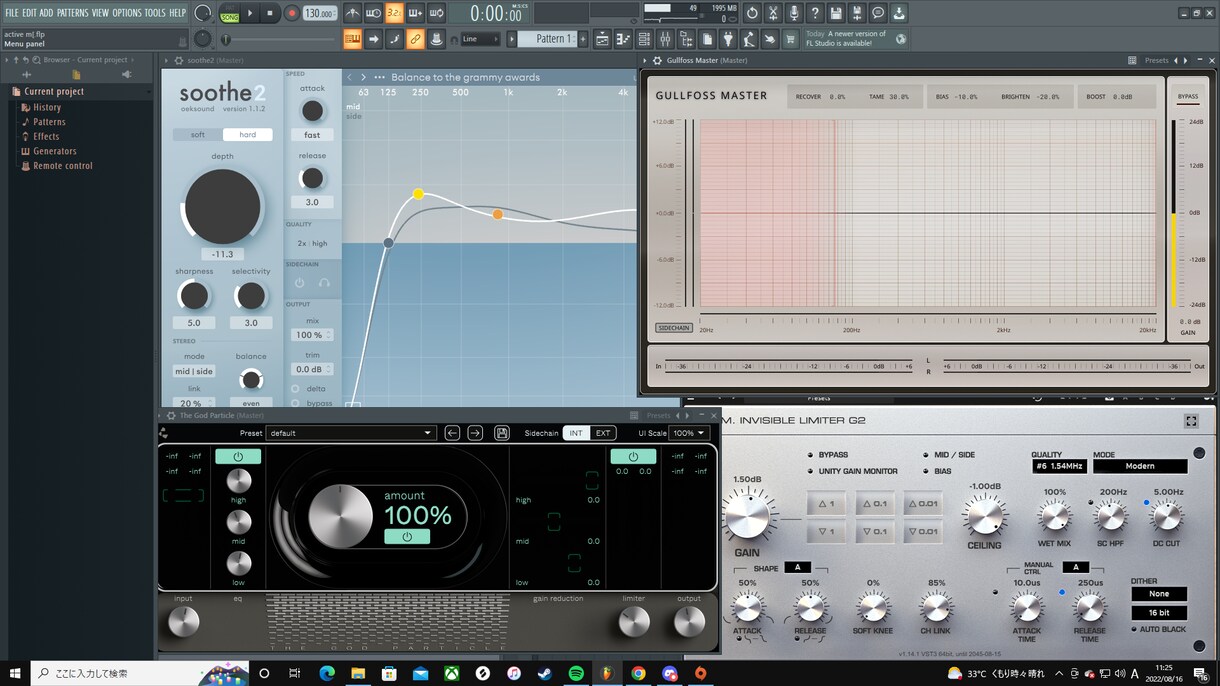Open the Invisible Limiter MODE Modern dropdown
The width and height of the screenshot is (1220, 686).
pyautogui.click(x=1140, y=466)
